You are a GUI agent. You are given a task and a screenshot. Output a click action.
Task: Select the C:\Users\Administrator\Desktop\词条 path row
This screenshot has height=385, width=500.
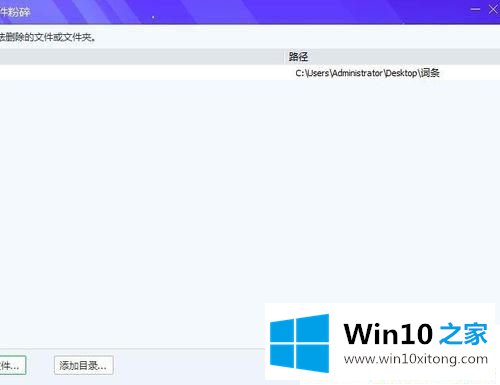pyautogui.click(x=250, y=73)
